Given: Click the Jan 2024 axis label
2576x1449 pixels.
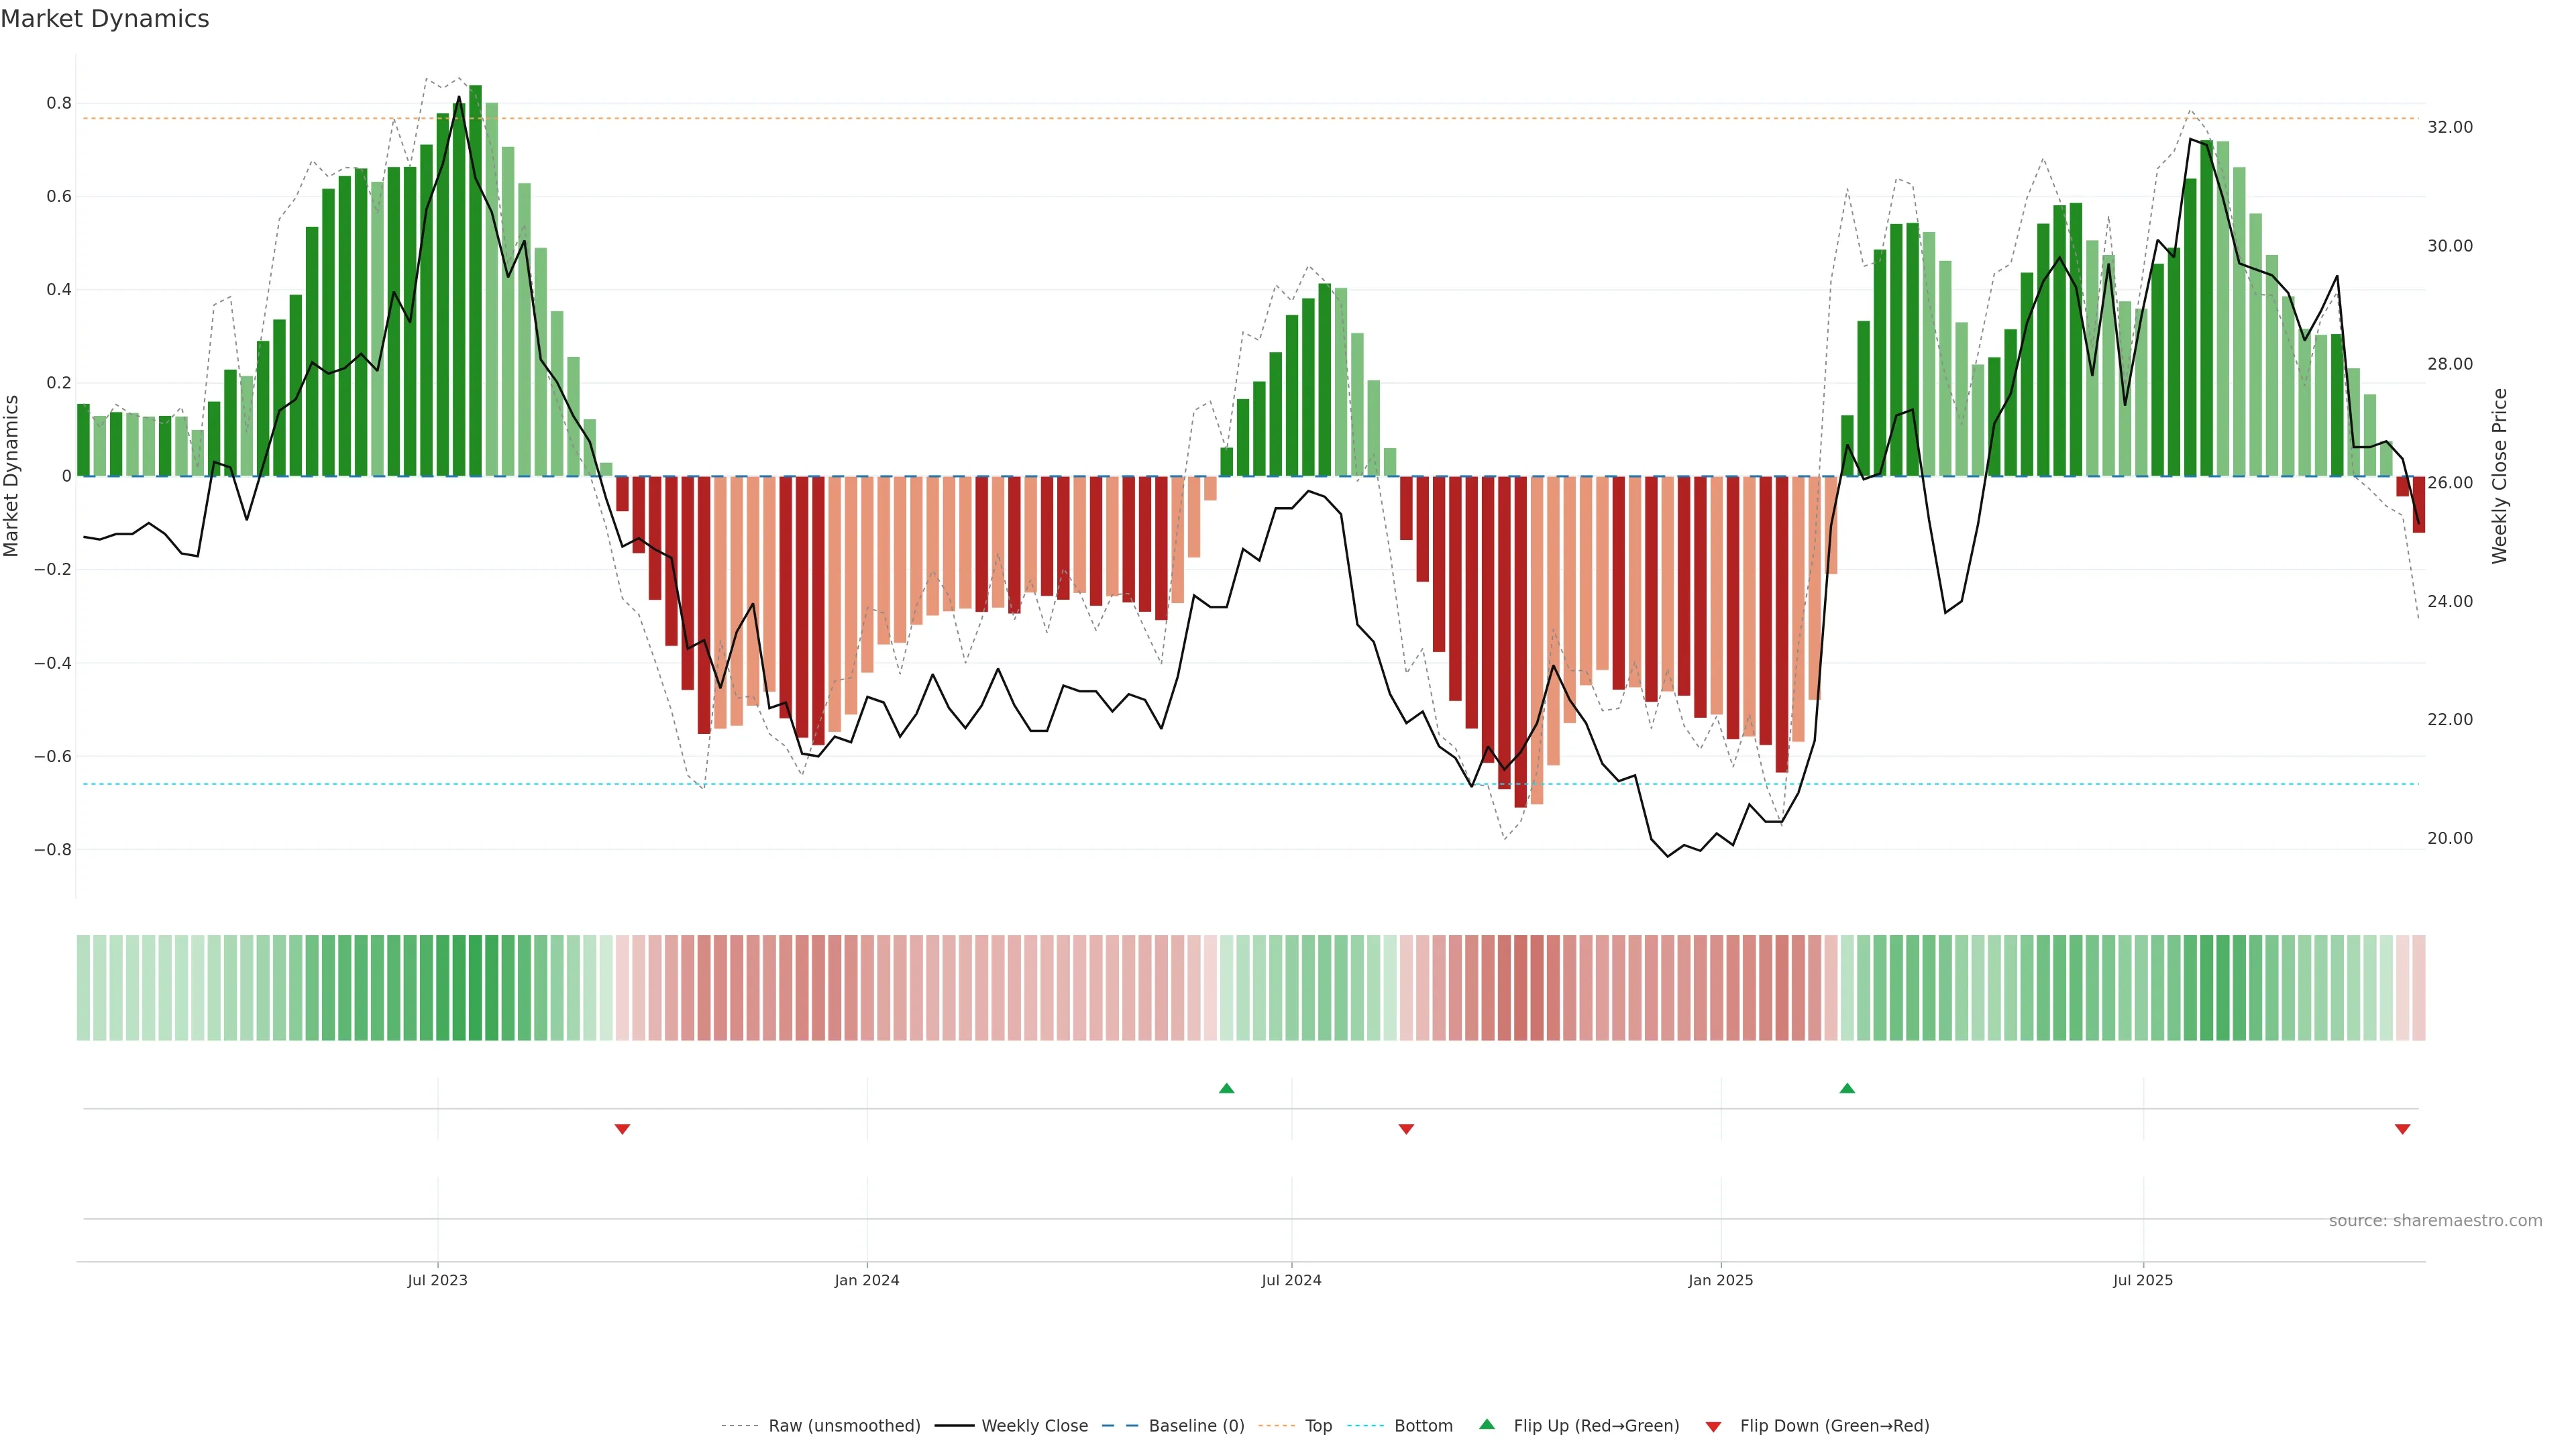Looking at the screenshot, I should coord(867,1280).
